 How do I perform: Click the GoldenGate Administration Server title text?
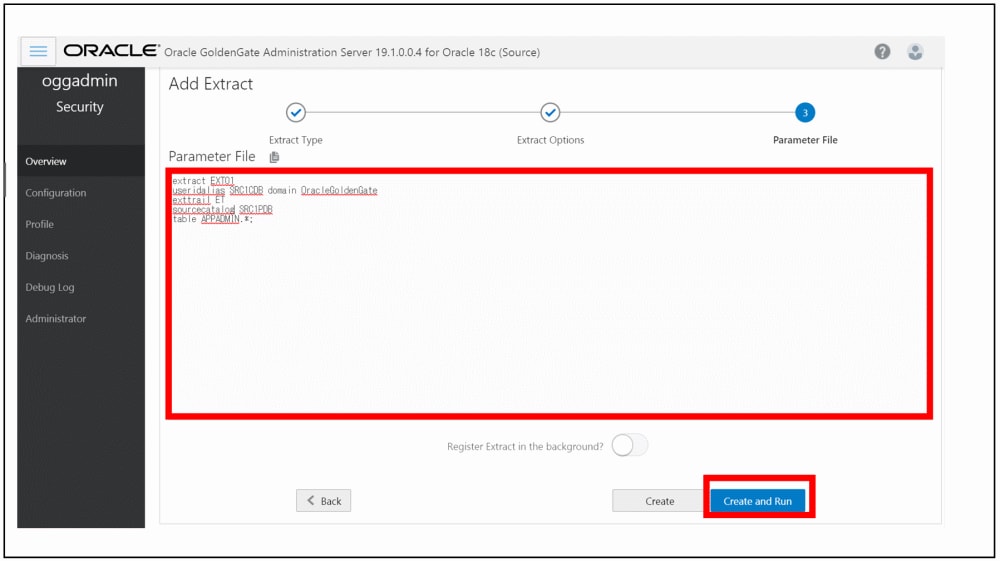[x=352, y=52]
